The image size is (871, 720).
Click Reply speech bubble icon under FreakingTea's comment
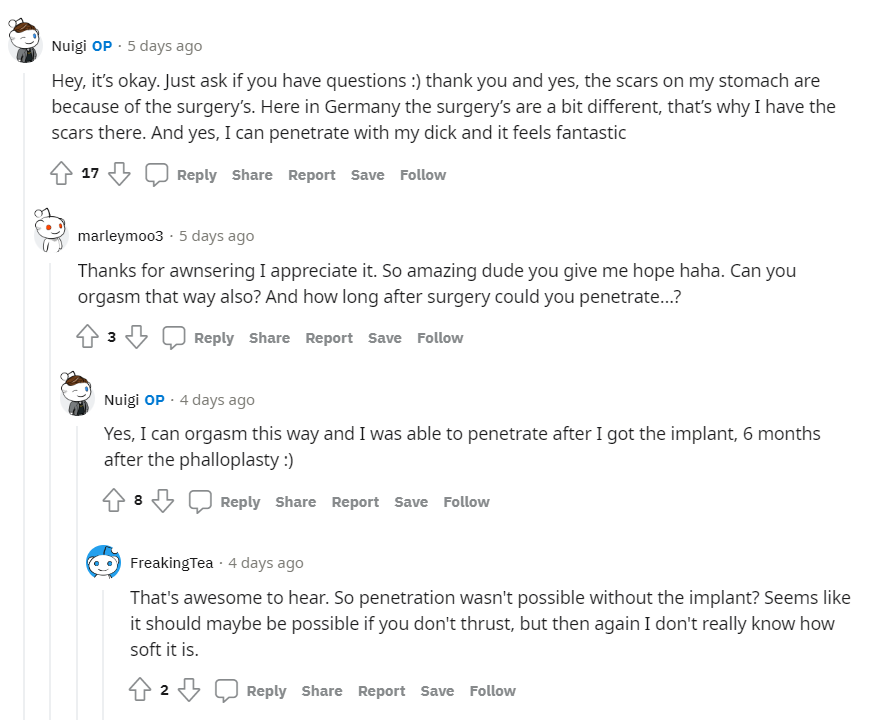227,690
